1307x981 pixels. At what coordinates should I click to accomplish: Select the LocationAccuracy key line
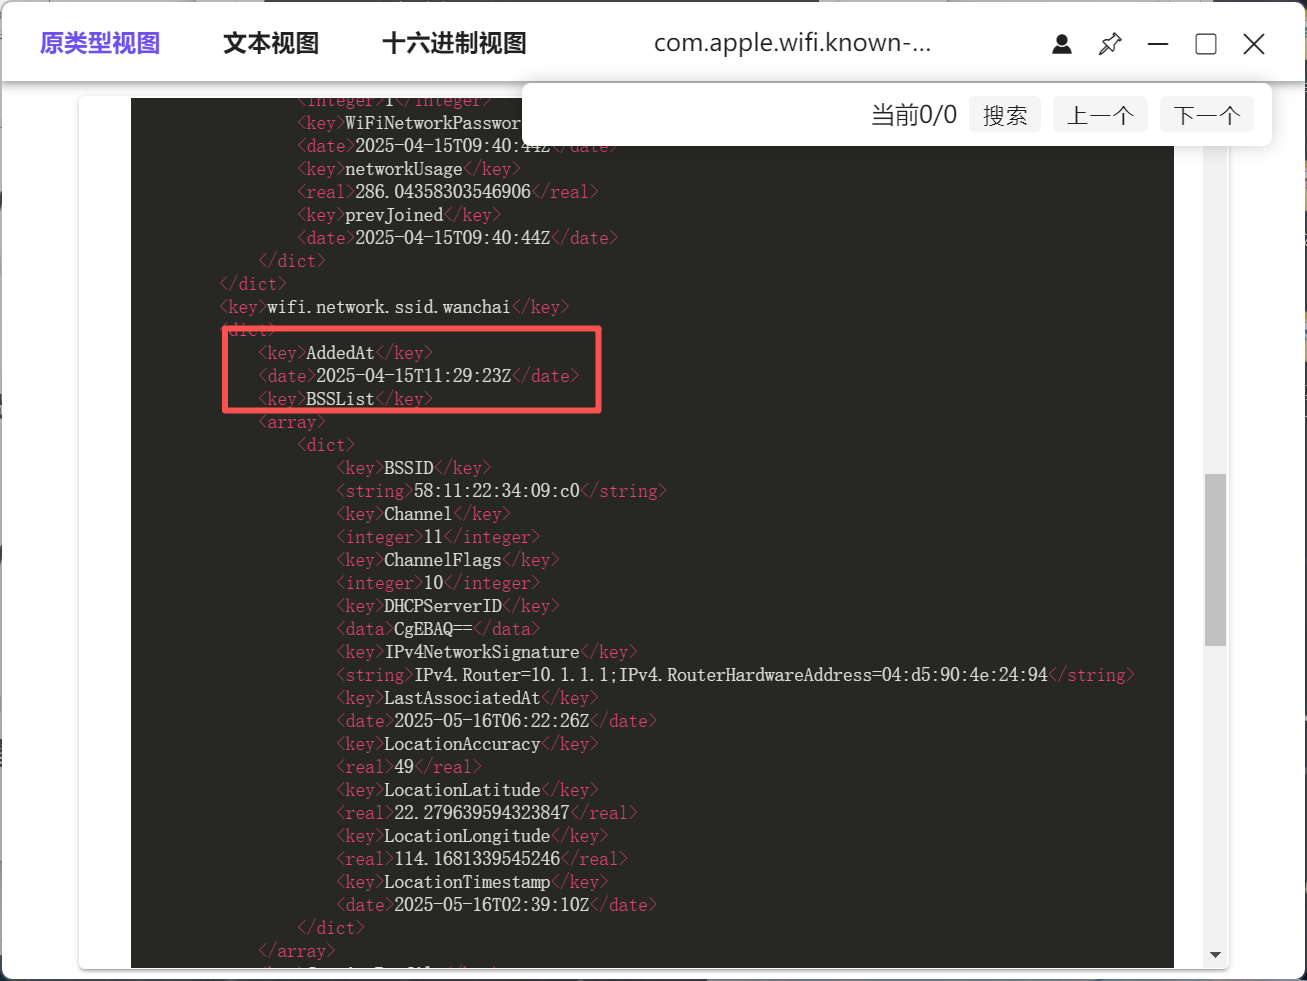tap(467, 744)
